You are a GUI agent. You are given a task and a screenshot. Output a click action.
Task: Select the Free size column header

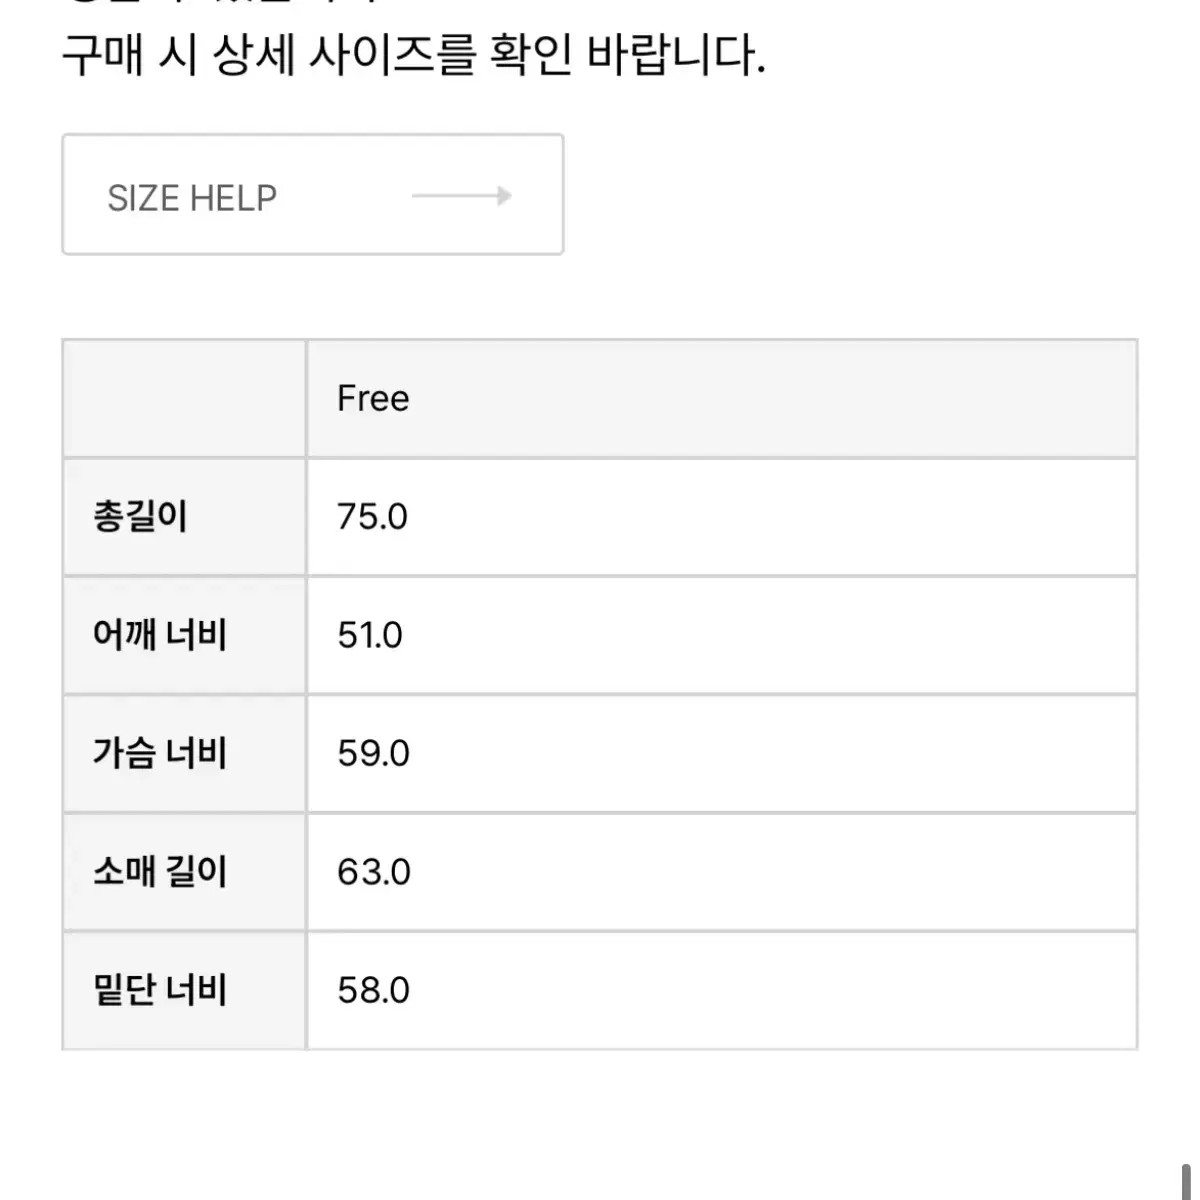pos(373,398)
